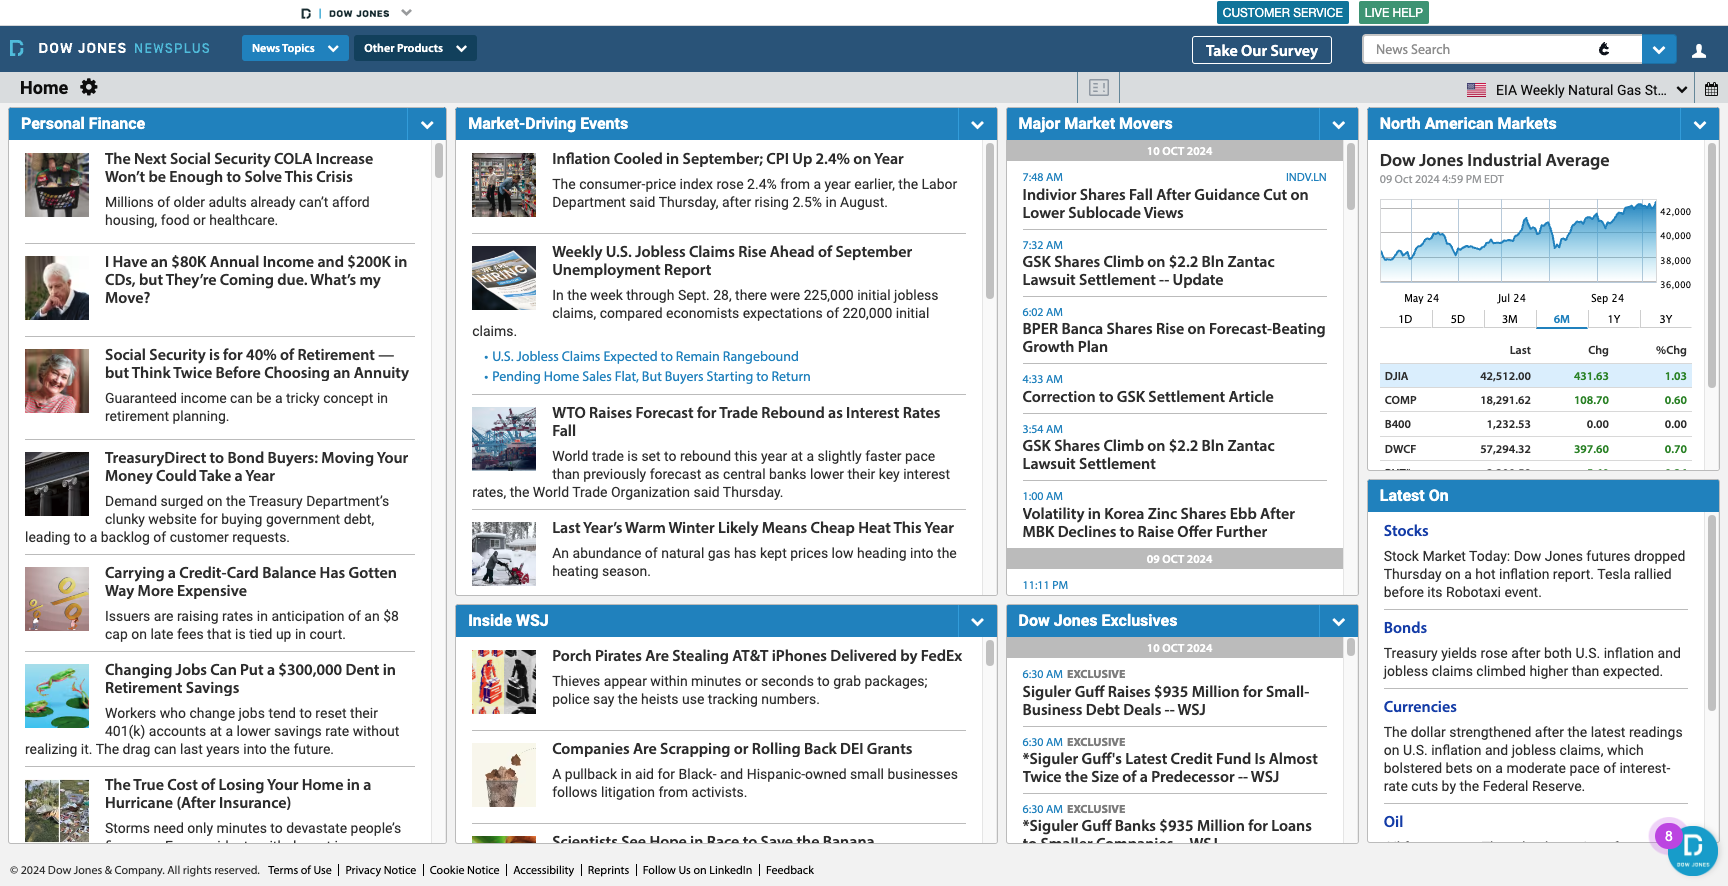Click the Dow Jones D logo in top bar
This screenshot has height=886, width=1728.
tap(306, 13)
